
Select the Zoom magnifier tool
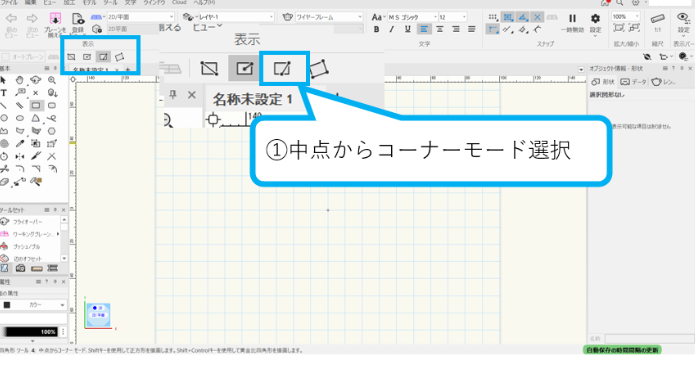(x=52, y=80)
